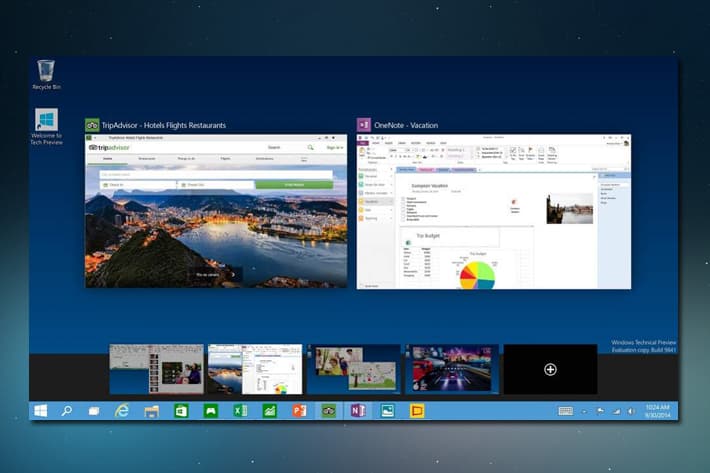Open the network status icon in system tray
The height and width of the screenshot is (473, 710).
pos(616,411)
